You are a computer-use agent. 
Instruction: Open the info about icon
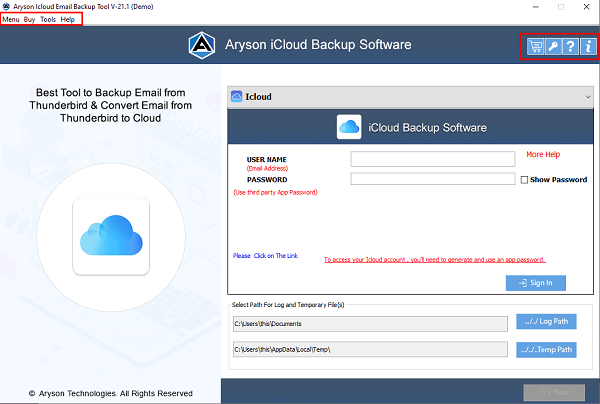pos(588,47)
